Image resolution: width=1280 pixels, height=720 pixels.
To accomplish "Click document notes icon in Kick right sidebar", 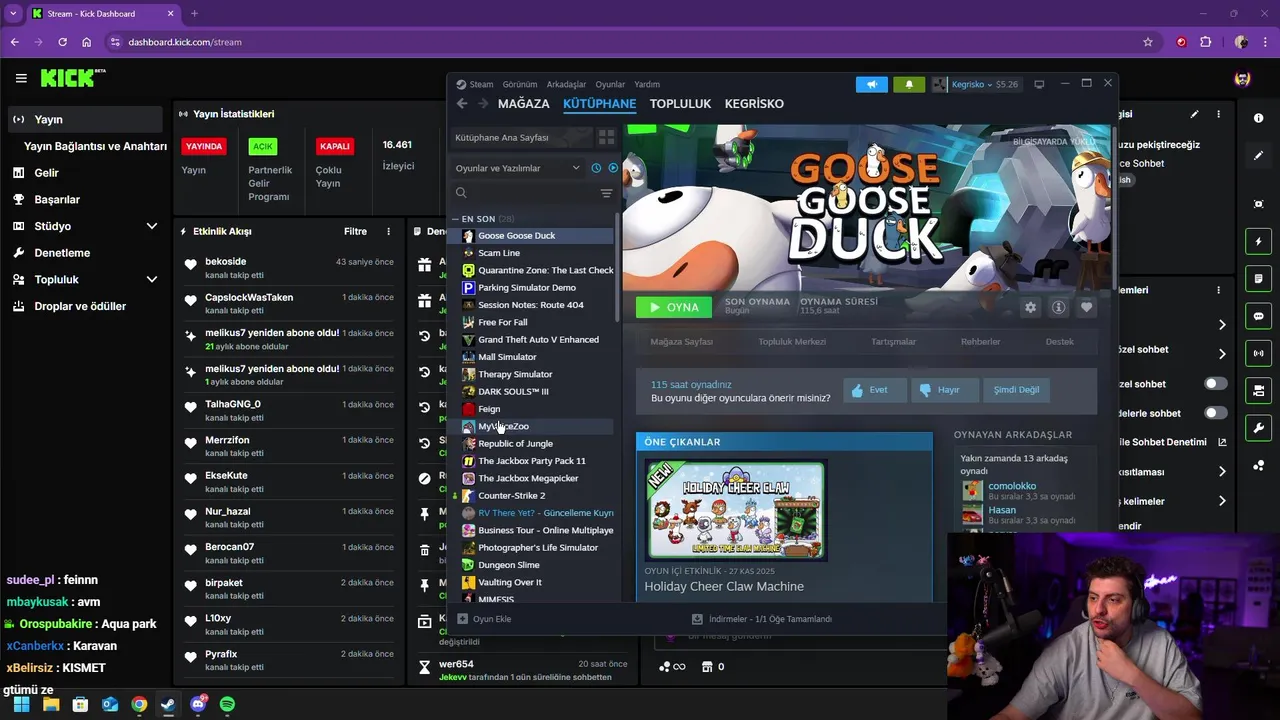I will coord(1258,278).
